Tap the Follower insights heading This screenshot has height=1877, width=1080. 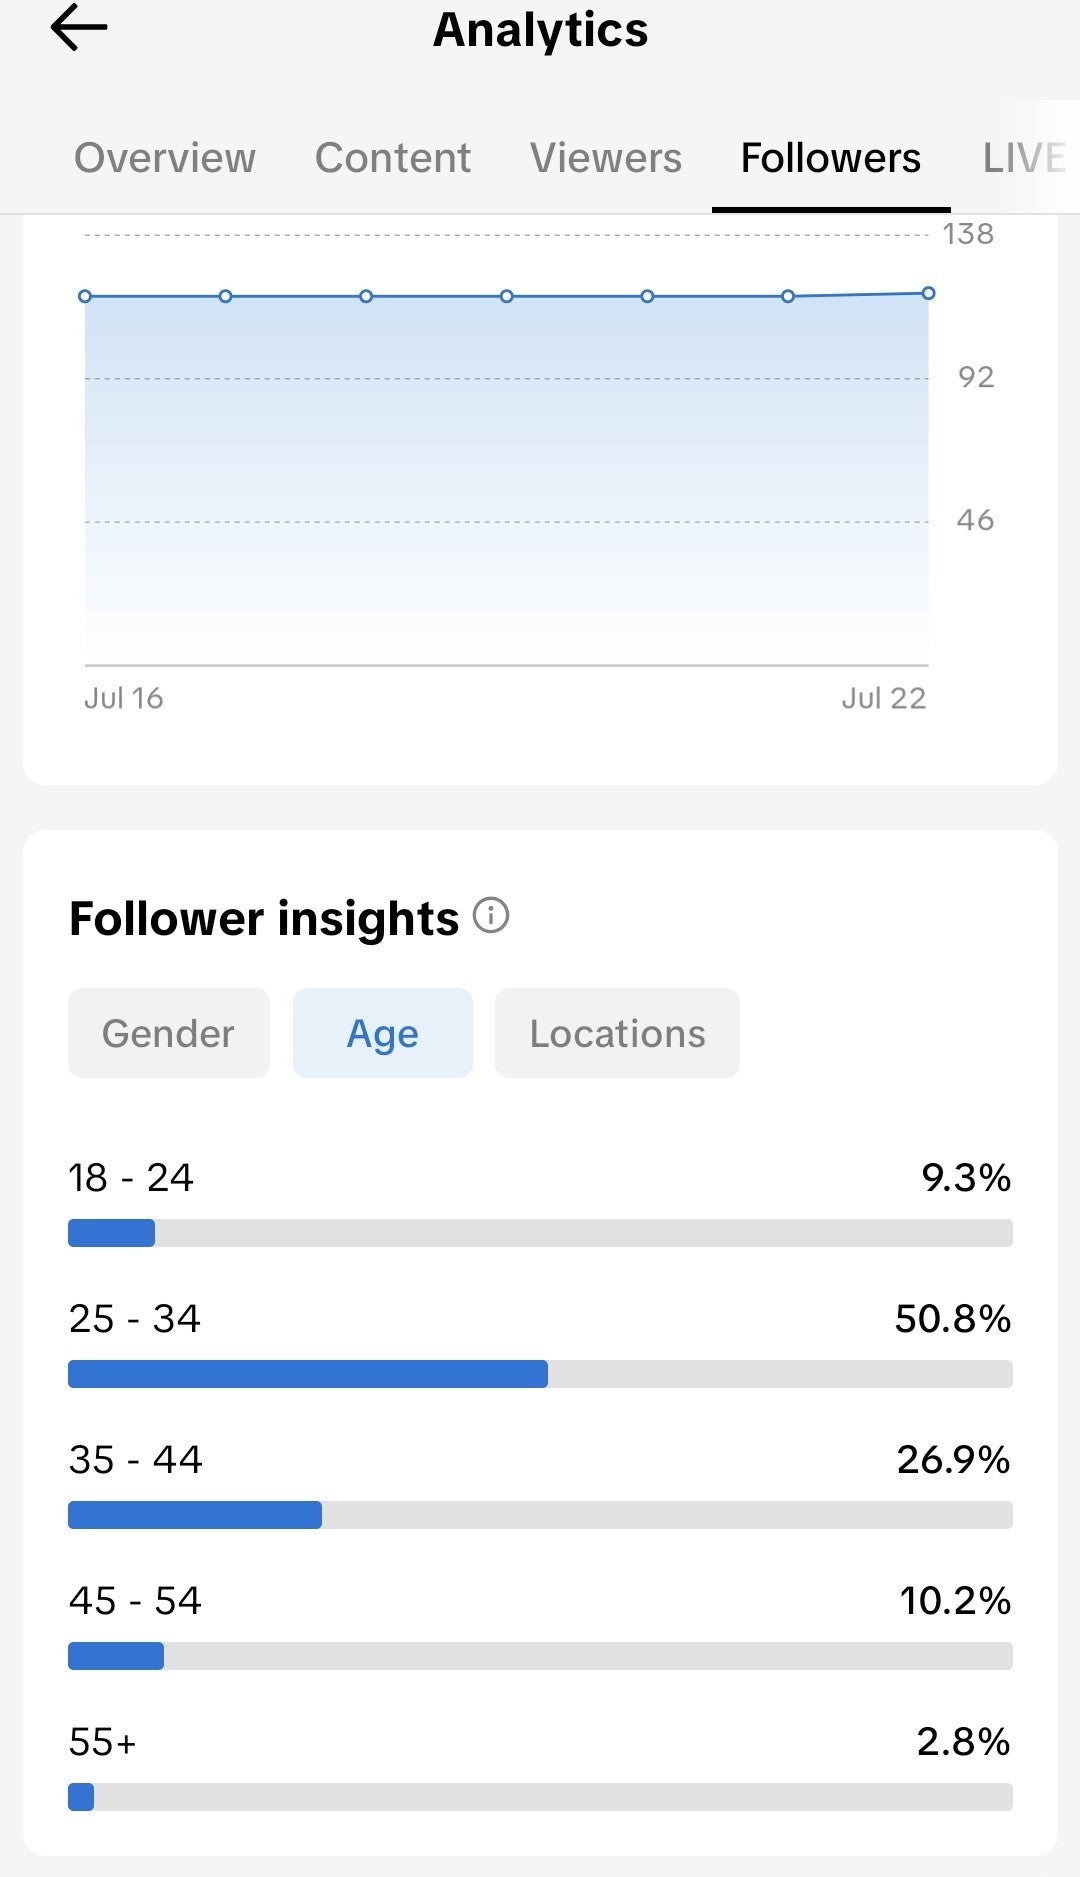pos(264,918)
